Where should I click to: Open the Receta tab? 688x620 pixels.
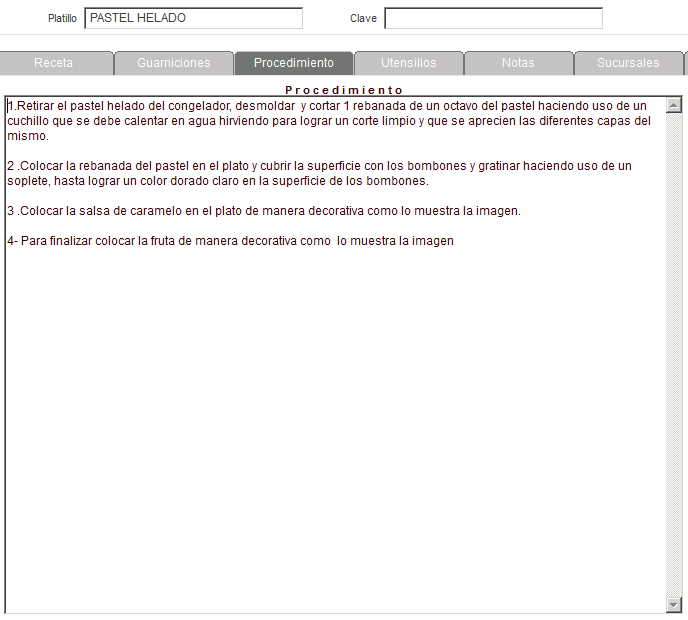click(x=54, y=63)
